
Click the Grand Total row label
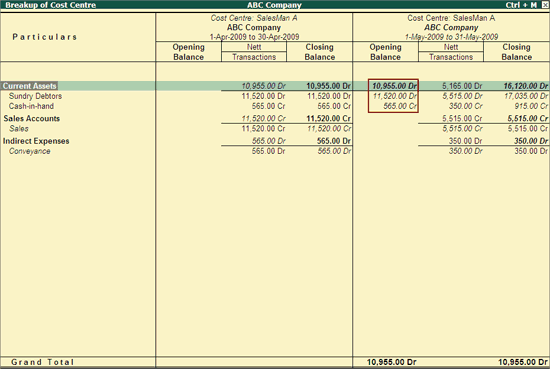pyautogui.click(x=42, y=362)
